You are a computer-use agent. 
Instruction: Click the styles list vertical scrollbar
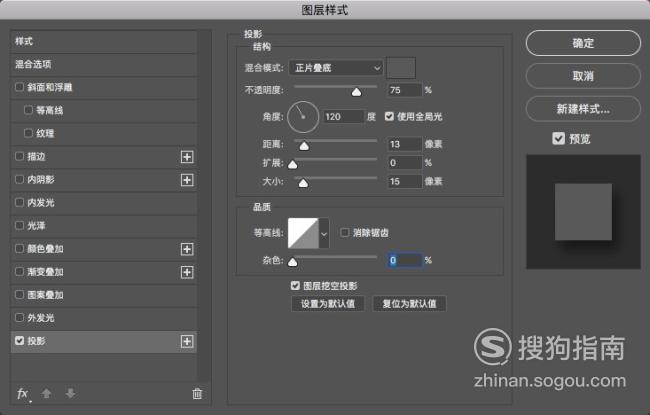(x=204, y=205)
